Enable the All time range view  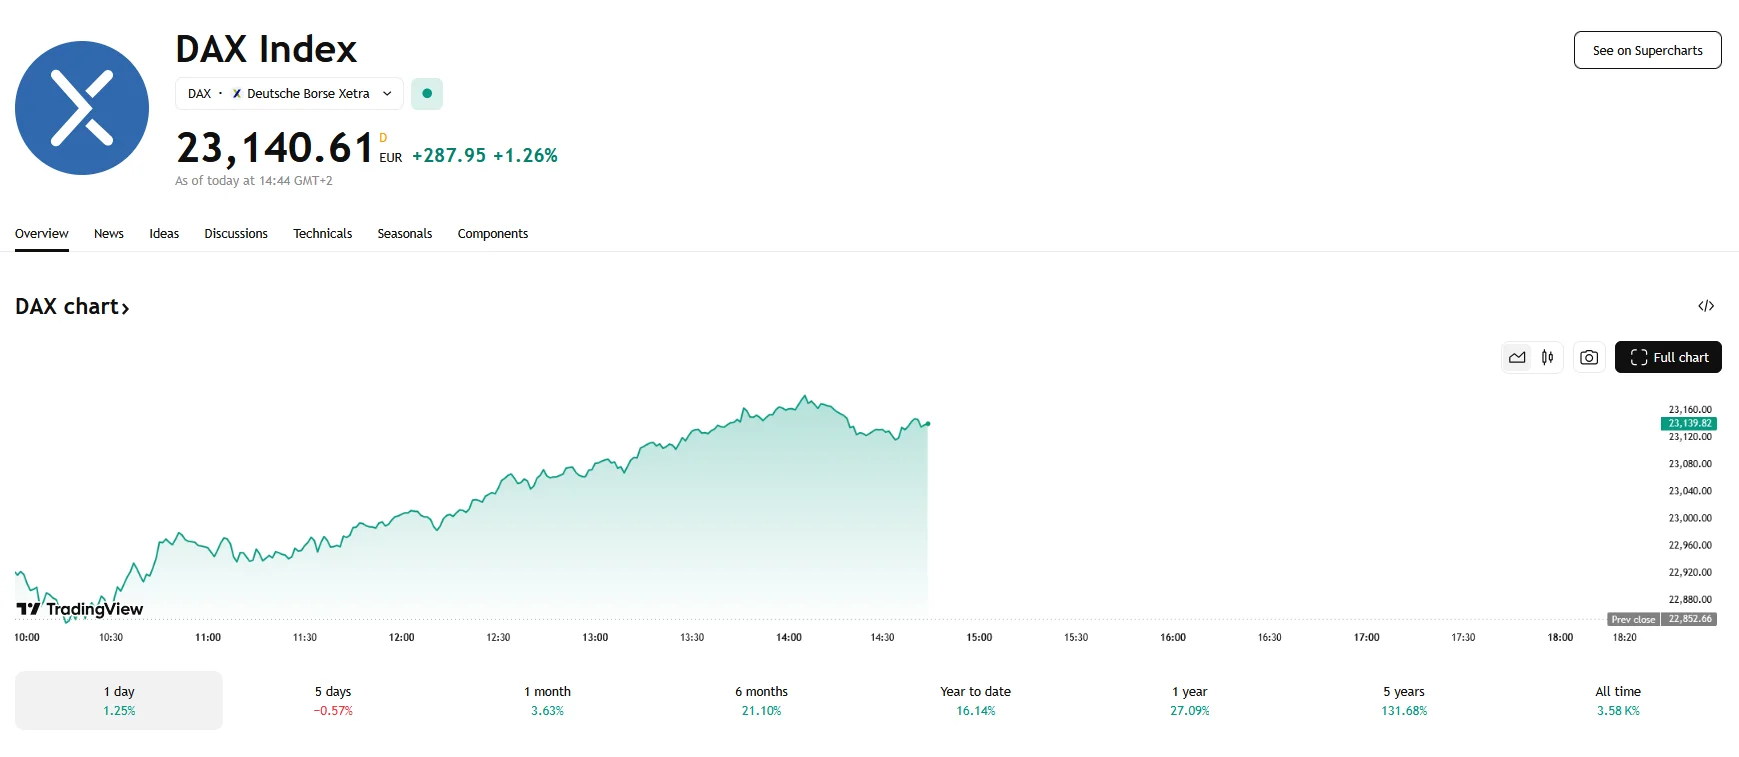pos(1616,700)
